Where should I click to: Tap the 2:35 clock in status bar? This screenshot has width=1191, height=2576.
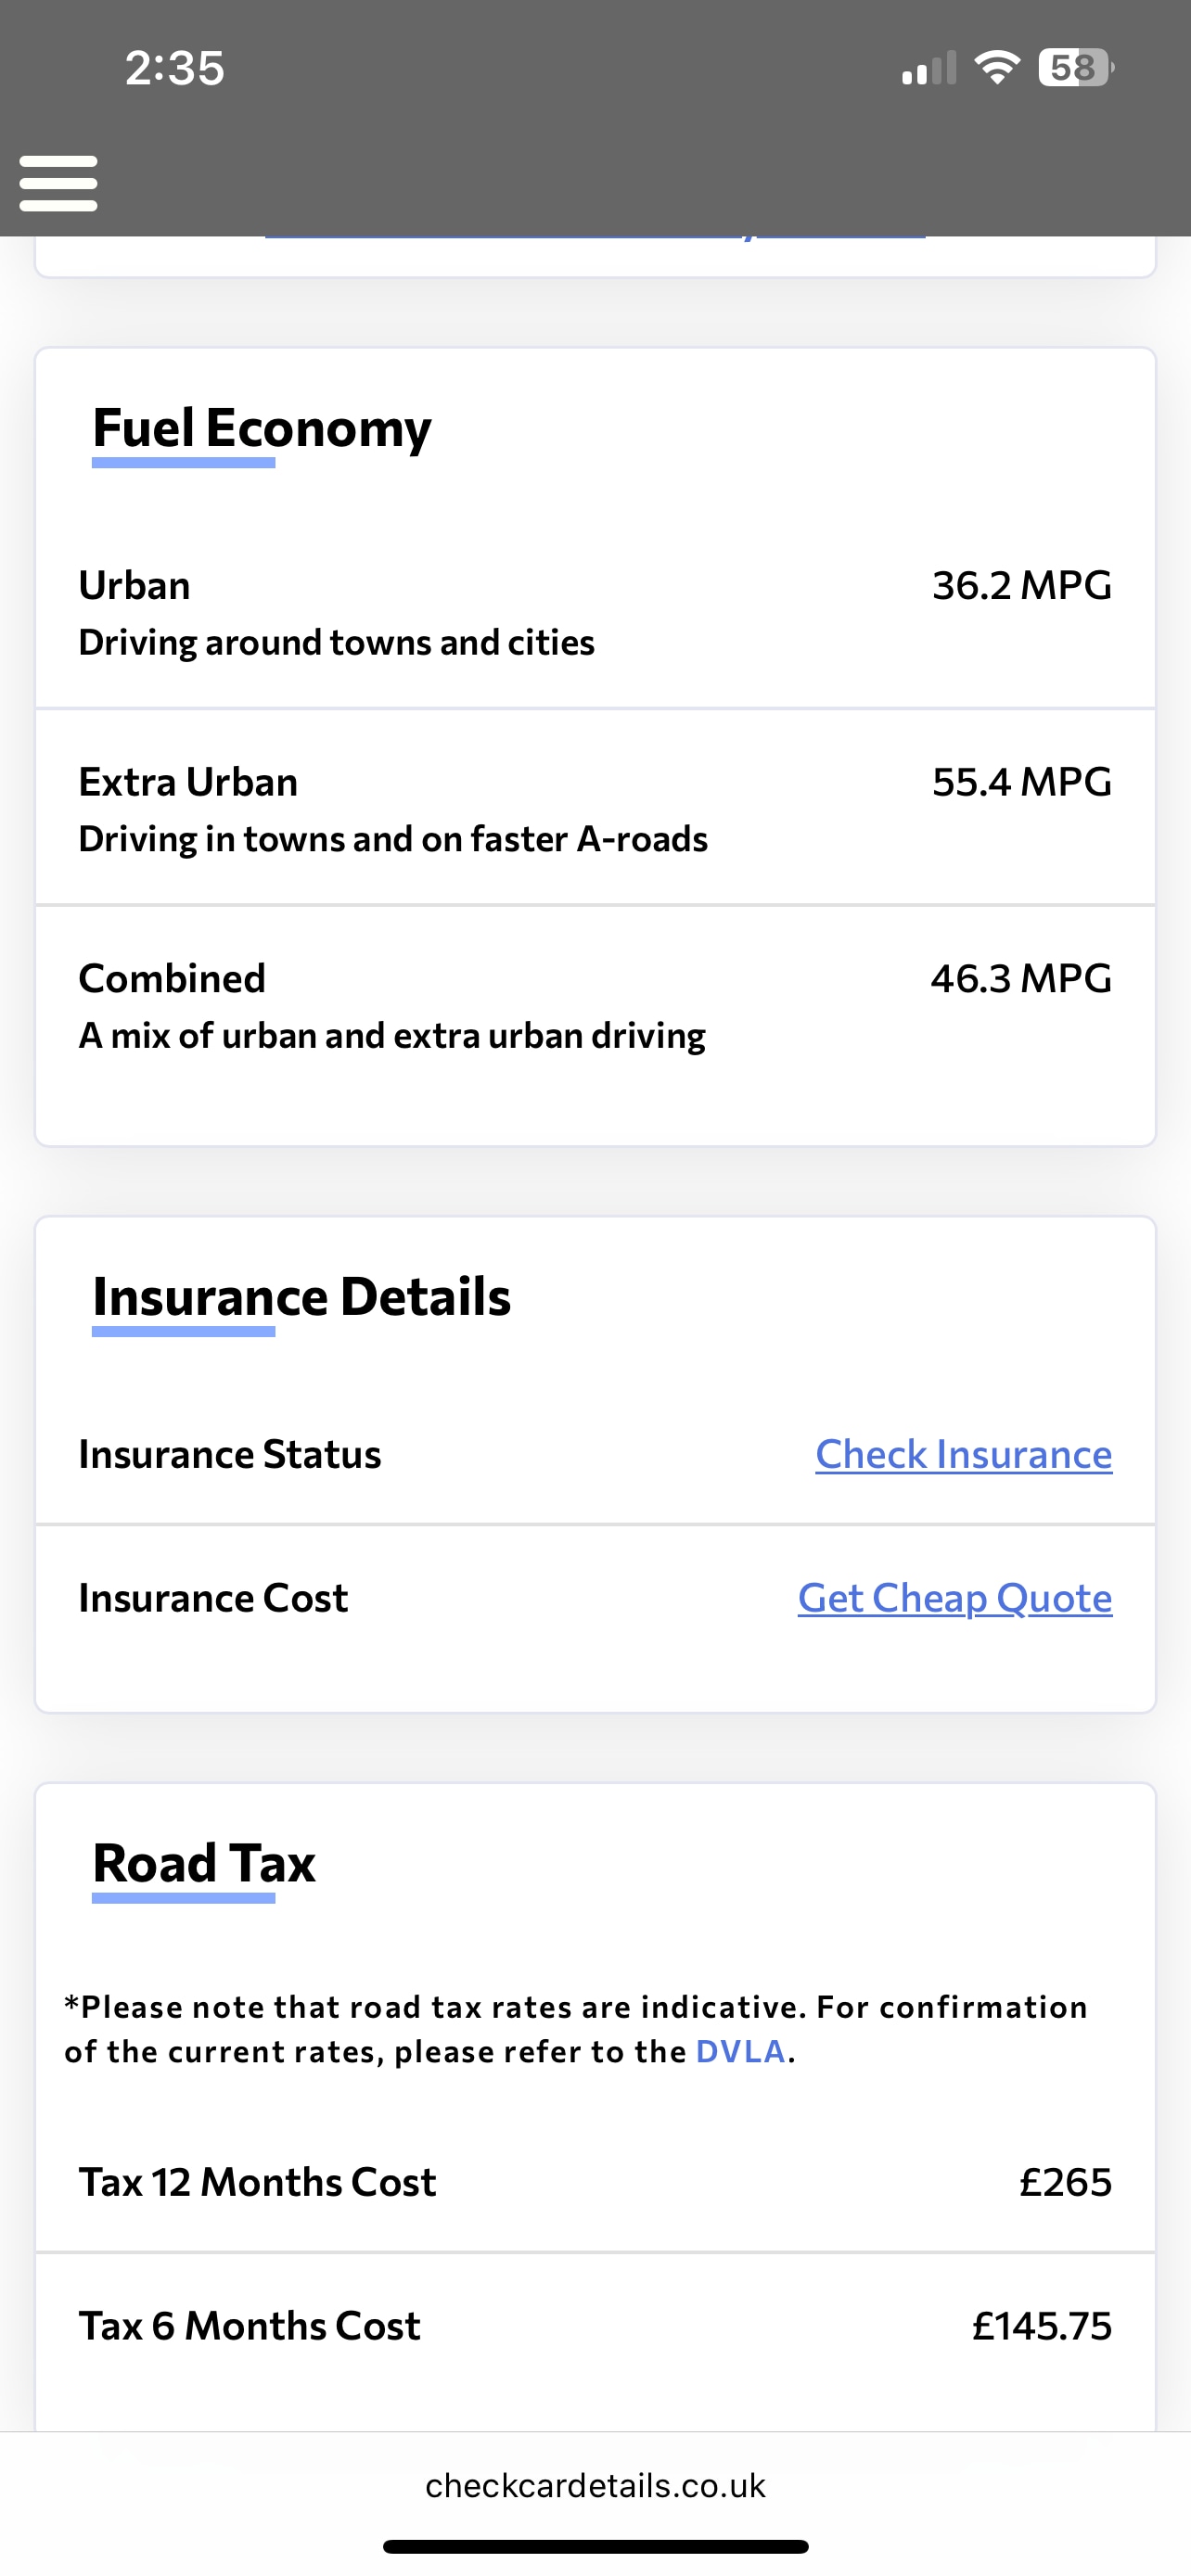click(x=175, y=68)
